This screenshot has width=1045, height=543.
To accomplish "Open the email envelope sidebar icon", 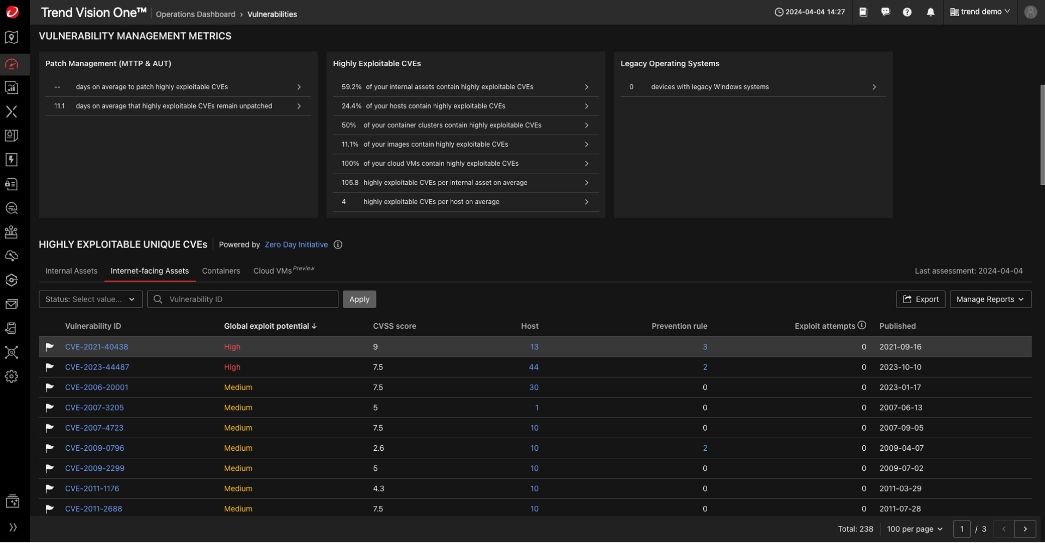I will 12,304.
